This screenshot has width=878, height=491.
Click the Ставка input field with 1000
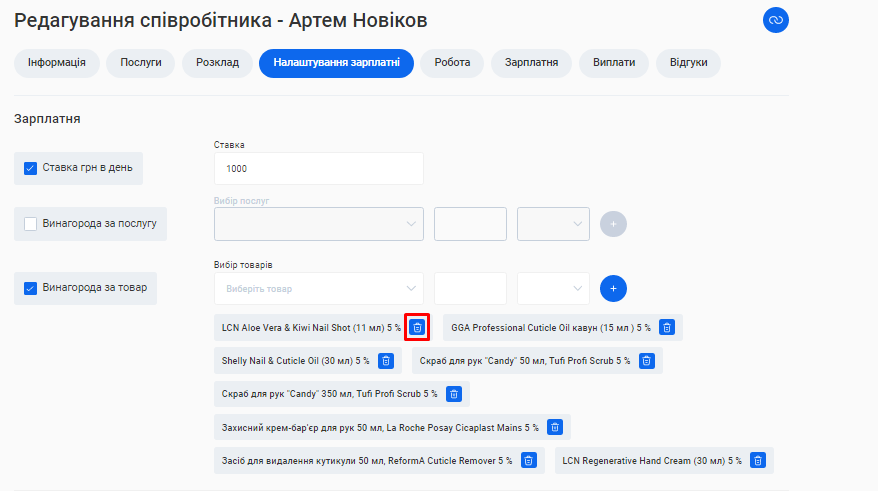click(x=319, y=168)
